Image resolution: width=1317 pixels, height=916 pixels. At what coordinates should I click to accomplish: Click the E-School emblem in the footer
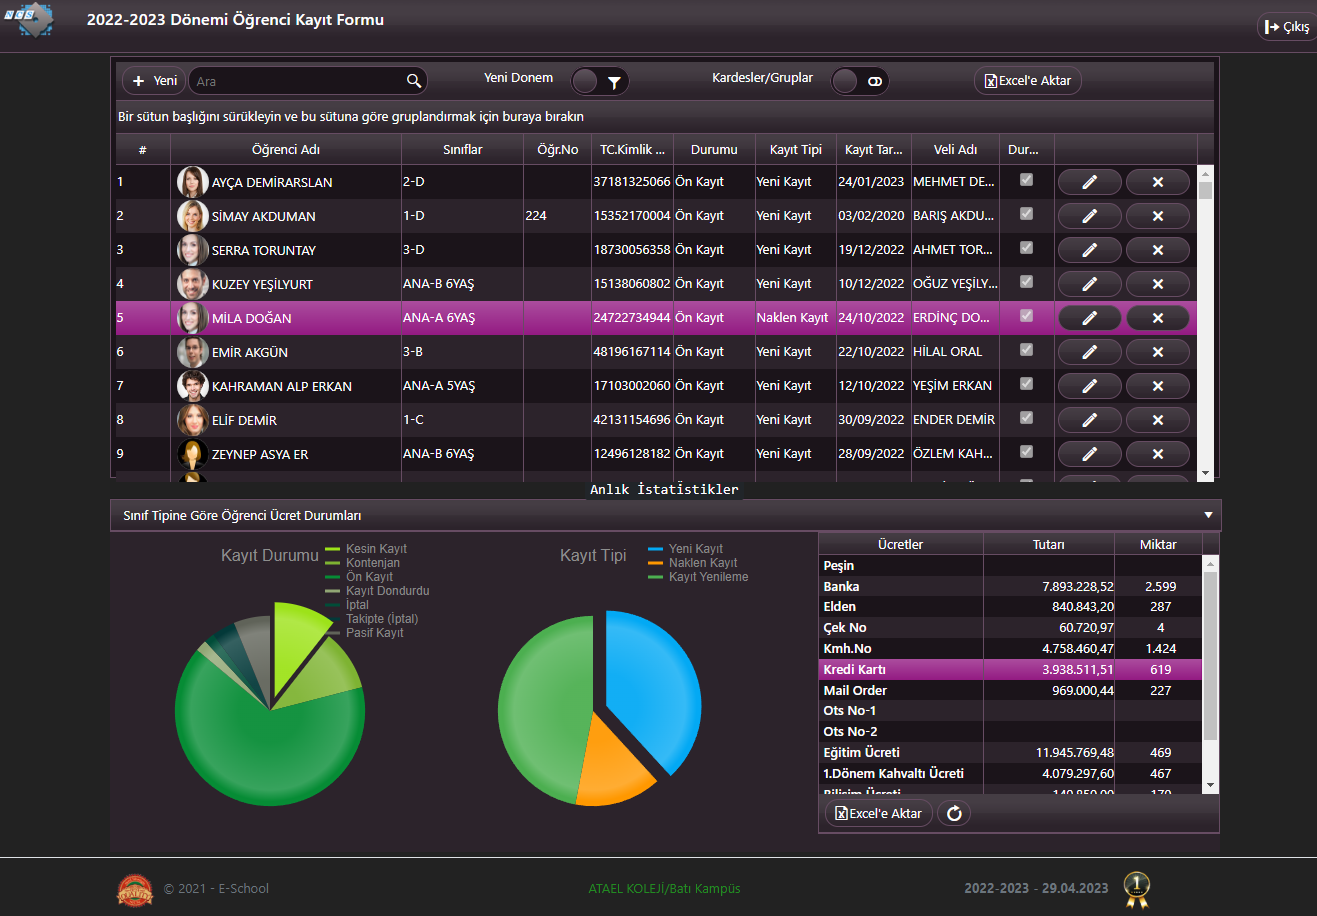pos(135,889)
